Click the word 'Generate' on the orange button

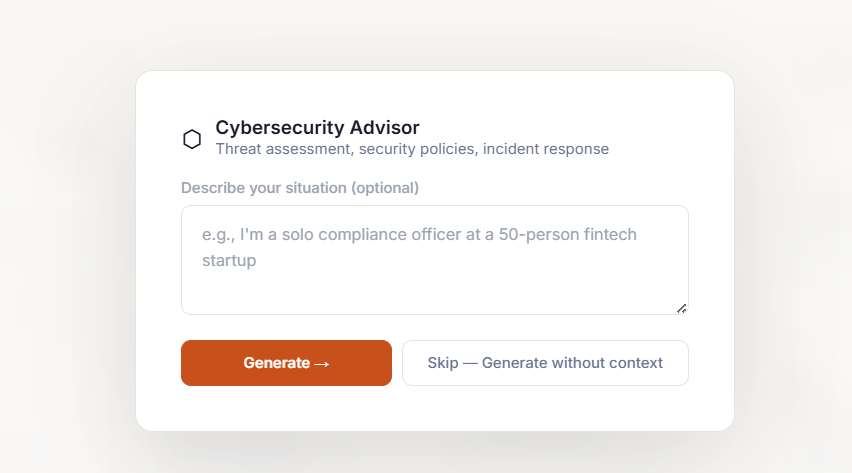276,363
